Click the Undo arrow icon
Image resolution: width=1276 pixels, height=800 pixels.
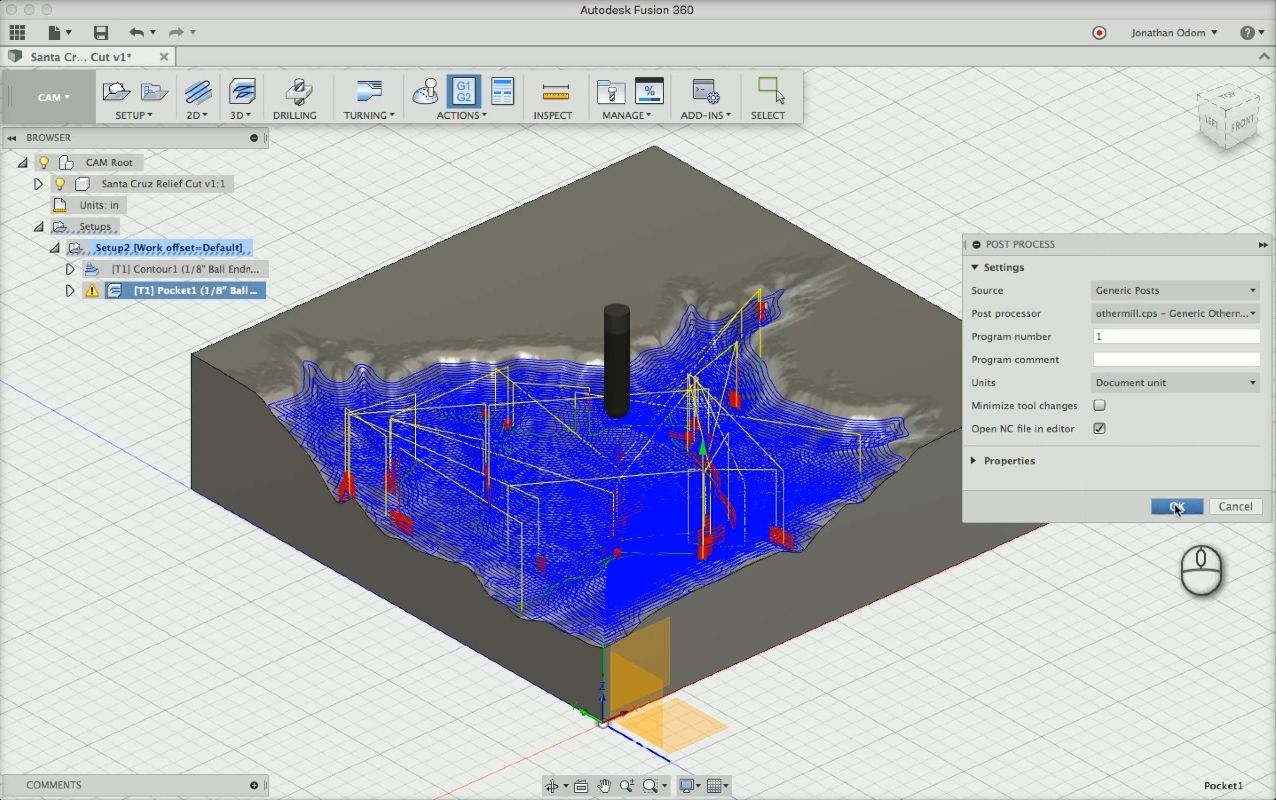click(136, 33)
